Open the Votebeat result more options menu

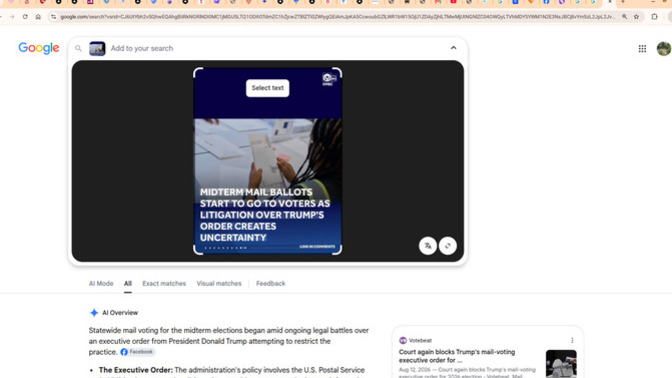[572, 340]
